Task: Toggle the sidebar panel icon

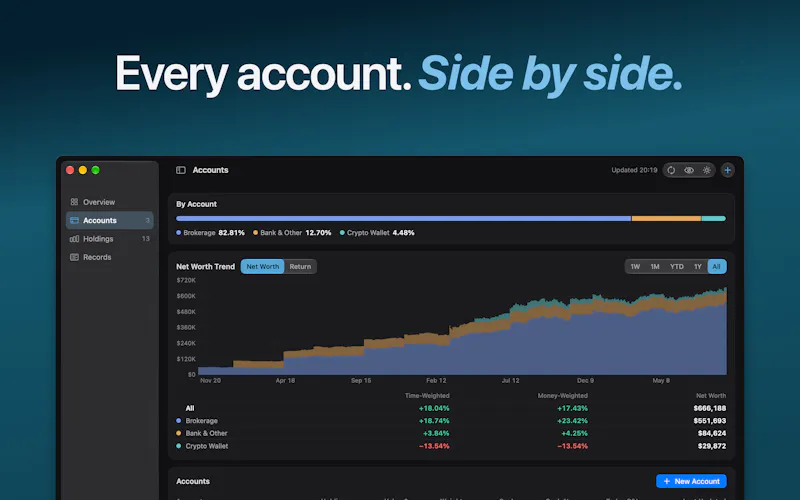Action: (181, 170)
